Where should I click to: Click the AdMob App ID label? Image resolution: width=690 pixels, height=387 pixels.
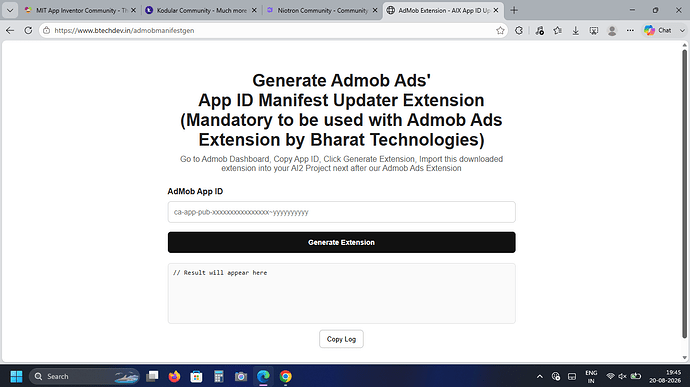coord(195,192)
